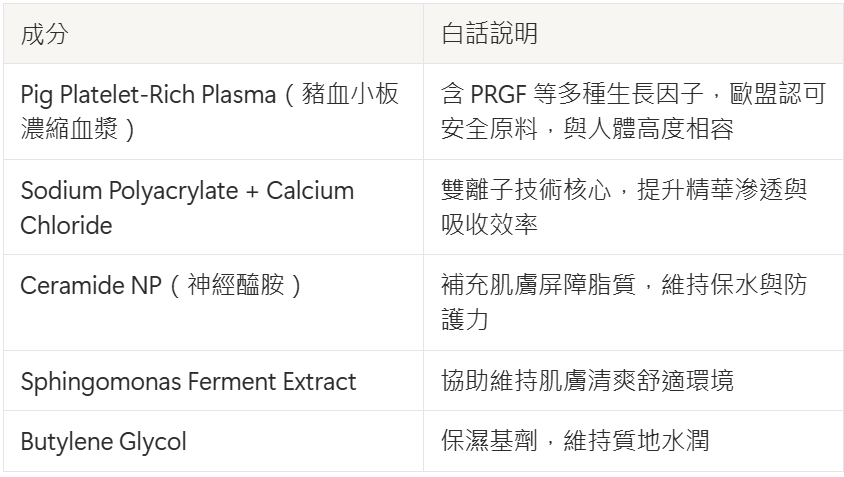
Task: Click the Butylene Glycol ingredient cell
Action: (103, 441)
